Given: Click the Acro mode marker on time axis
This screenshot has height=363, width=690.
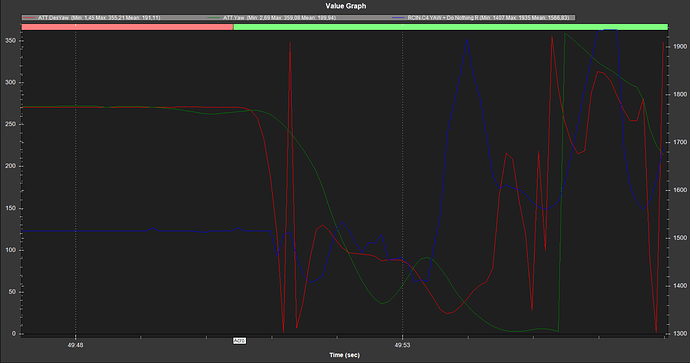Looking at the screenshot, I should coord(239,341).
